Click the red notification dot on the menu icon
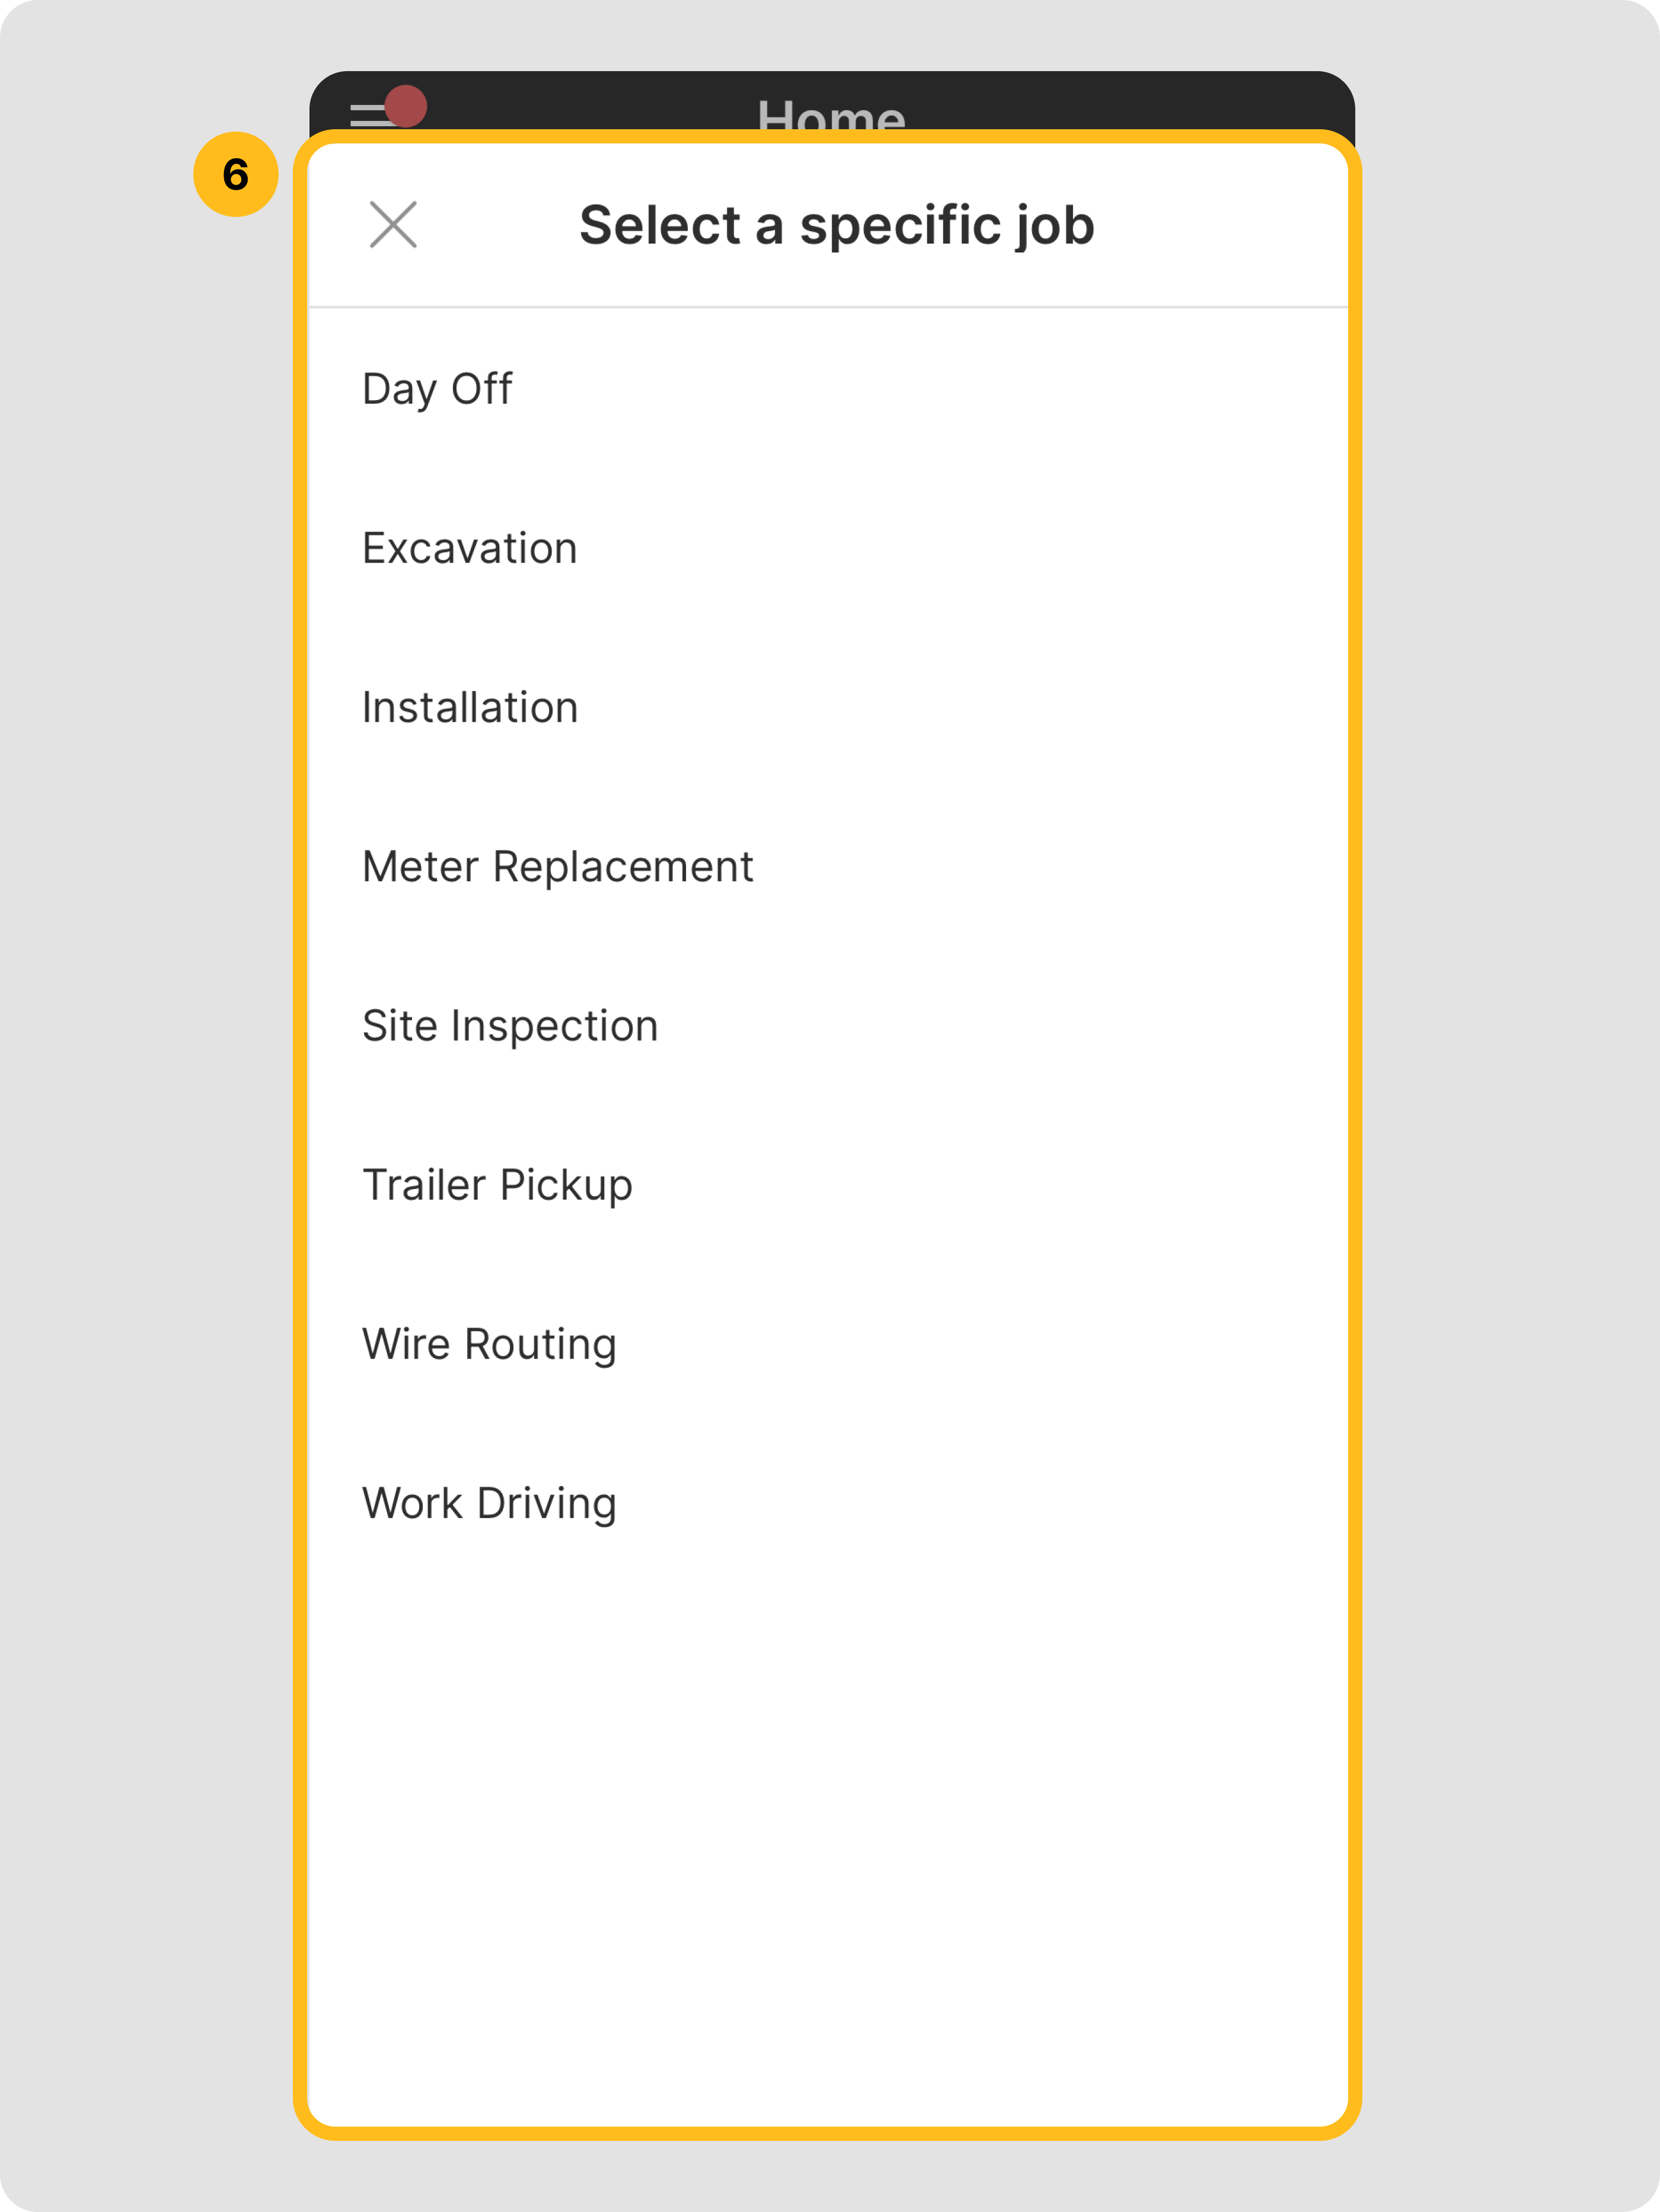Viewport: 1660px width, 2212px height. (406, 106)
